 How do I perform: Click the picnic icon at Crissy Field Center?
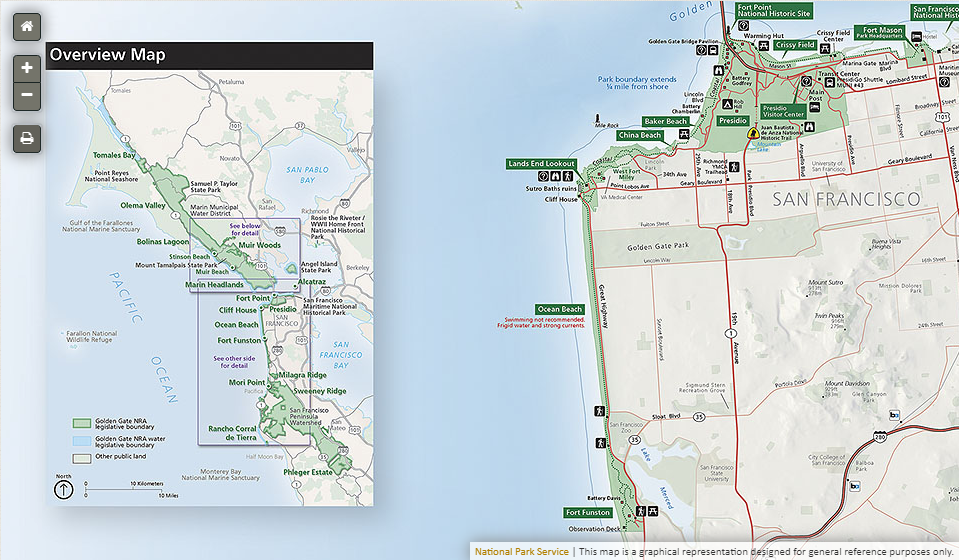tap(825, 48)
